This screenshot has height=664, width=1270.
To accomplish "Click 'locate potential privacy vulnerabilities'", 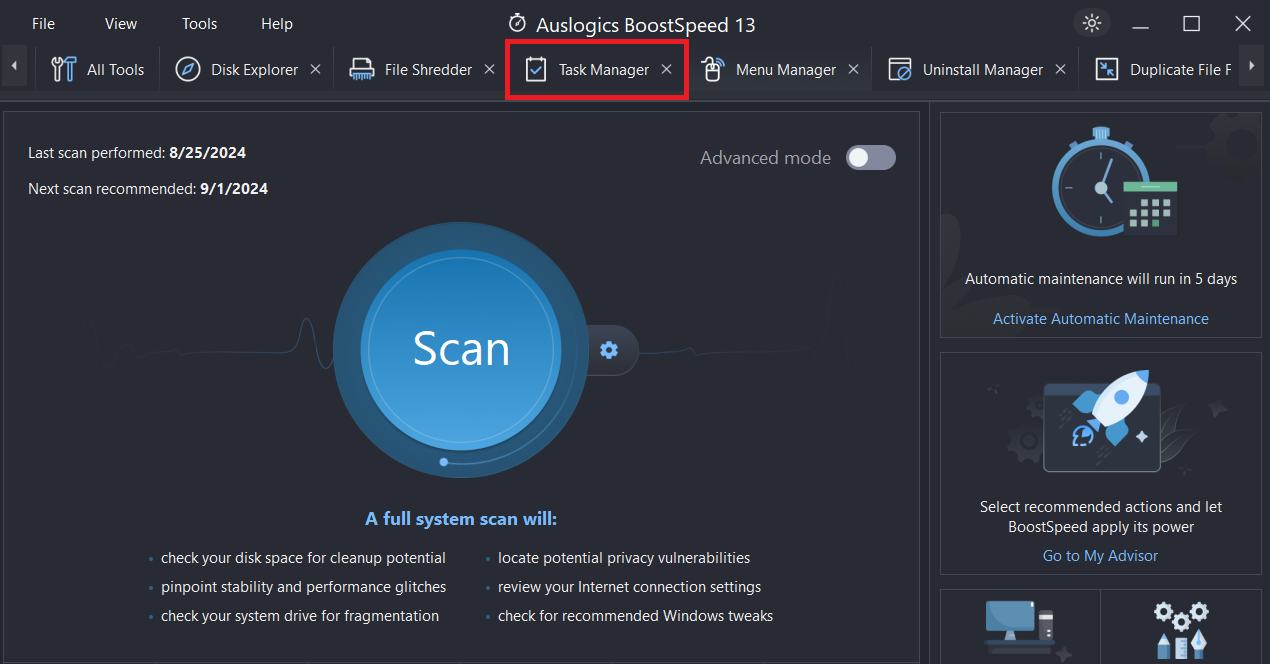I will [x=624, y=558].
